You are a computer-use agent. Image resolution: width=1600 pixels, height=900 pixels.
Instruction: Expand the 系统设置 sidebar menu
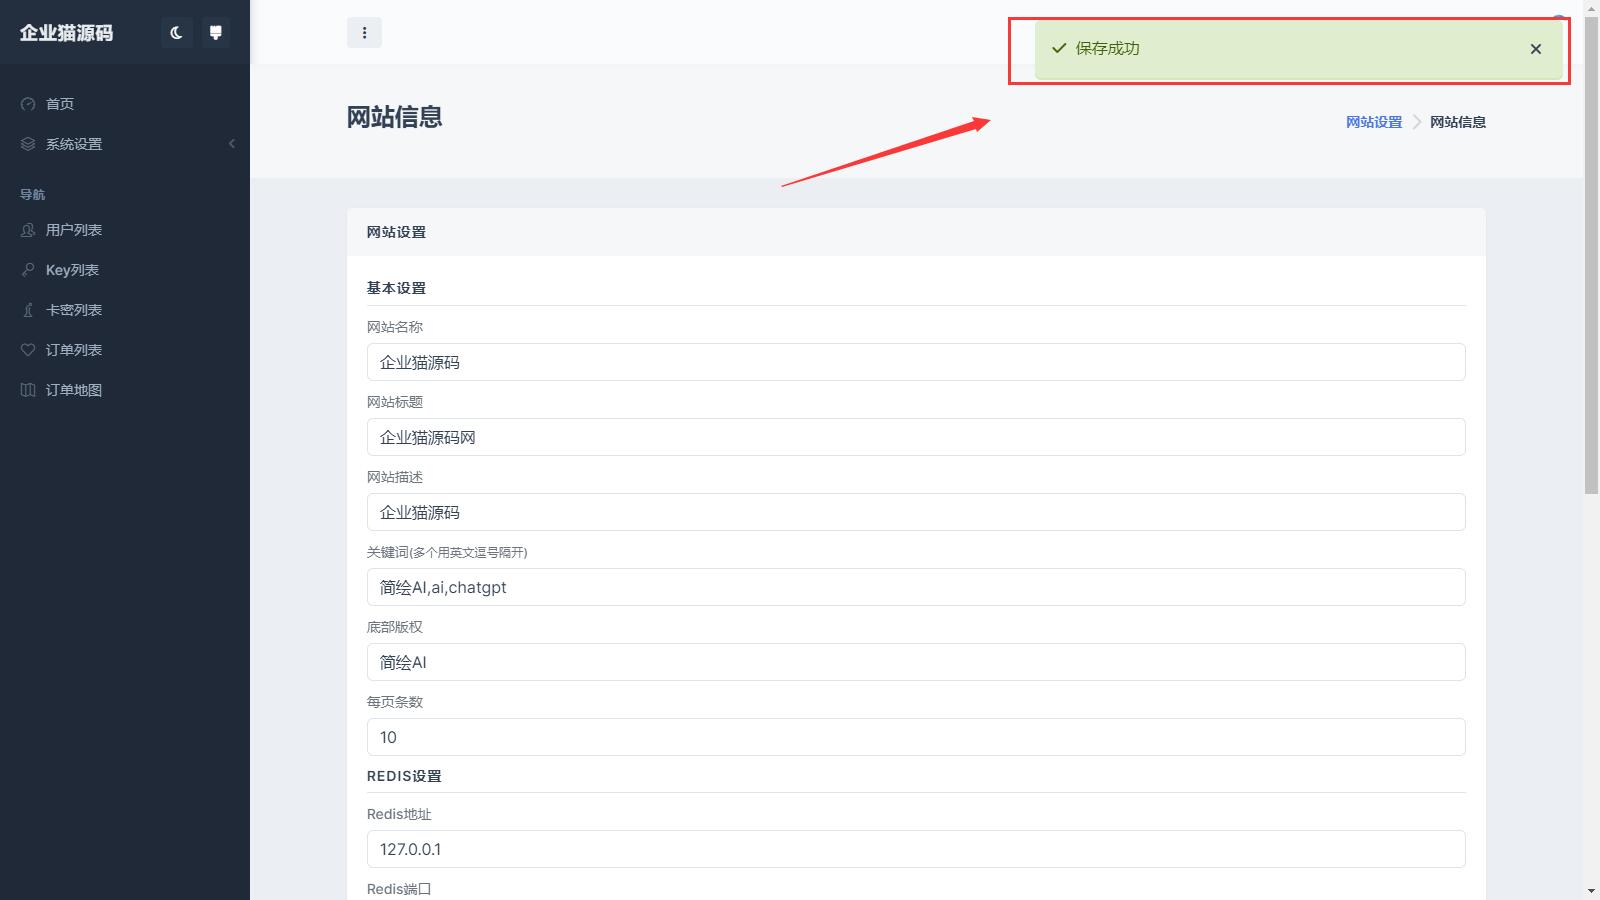point(74,144)
